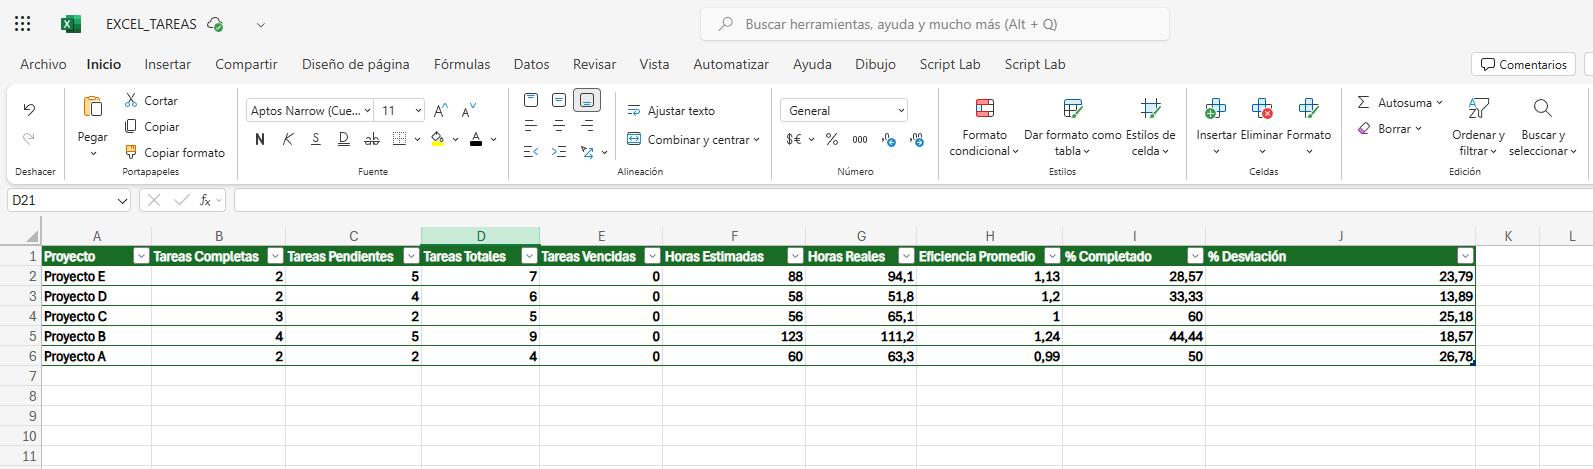Toggle underline S formatting

pyautogui.click(x=316, y=139)
